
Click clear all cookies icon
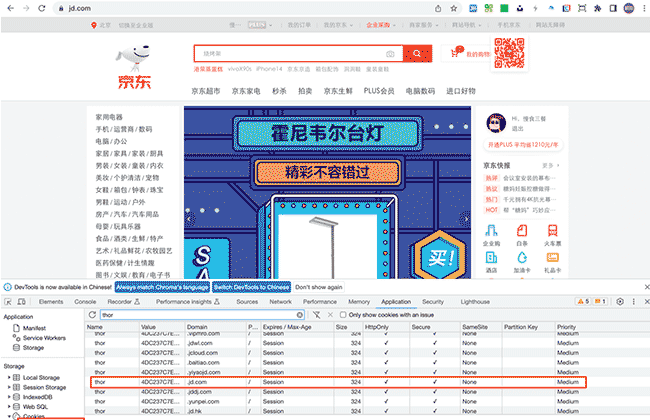(x=316, y=315)
